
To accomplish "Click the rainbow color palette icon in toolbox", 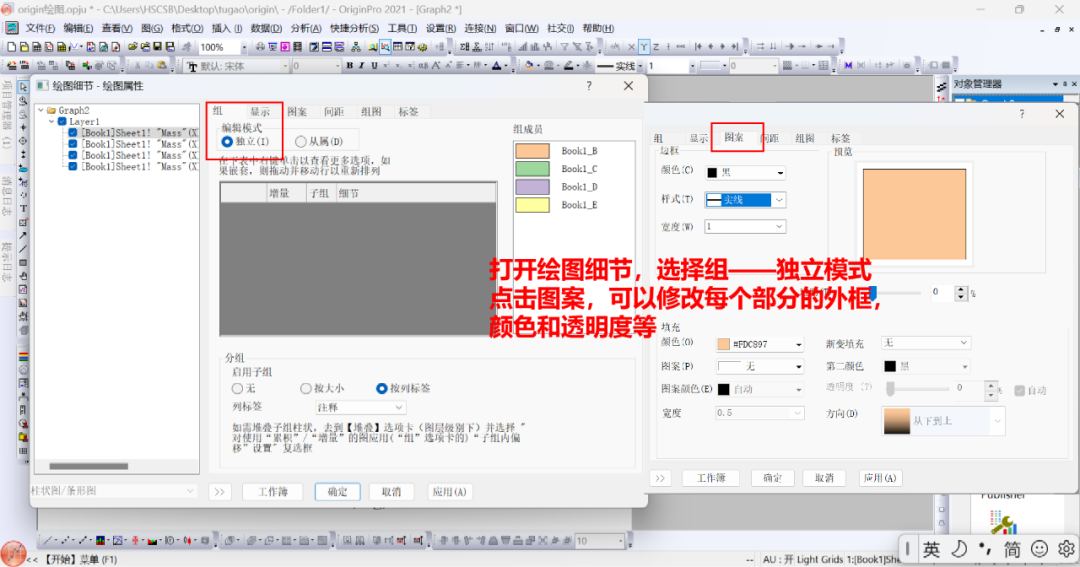I will pyautogui.click(x=23, y=357).
